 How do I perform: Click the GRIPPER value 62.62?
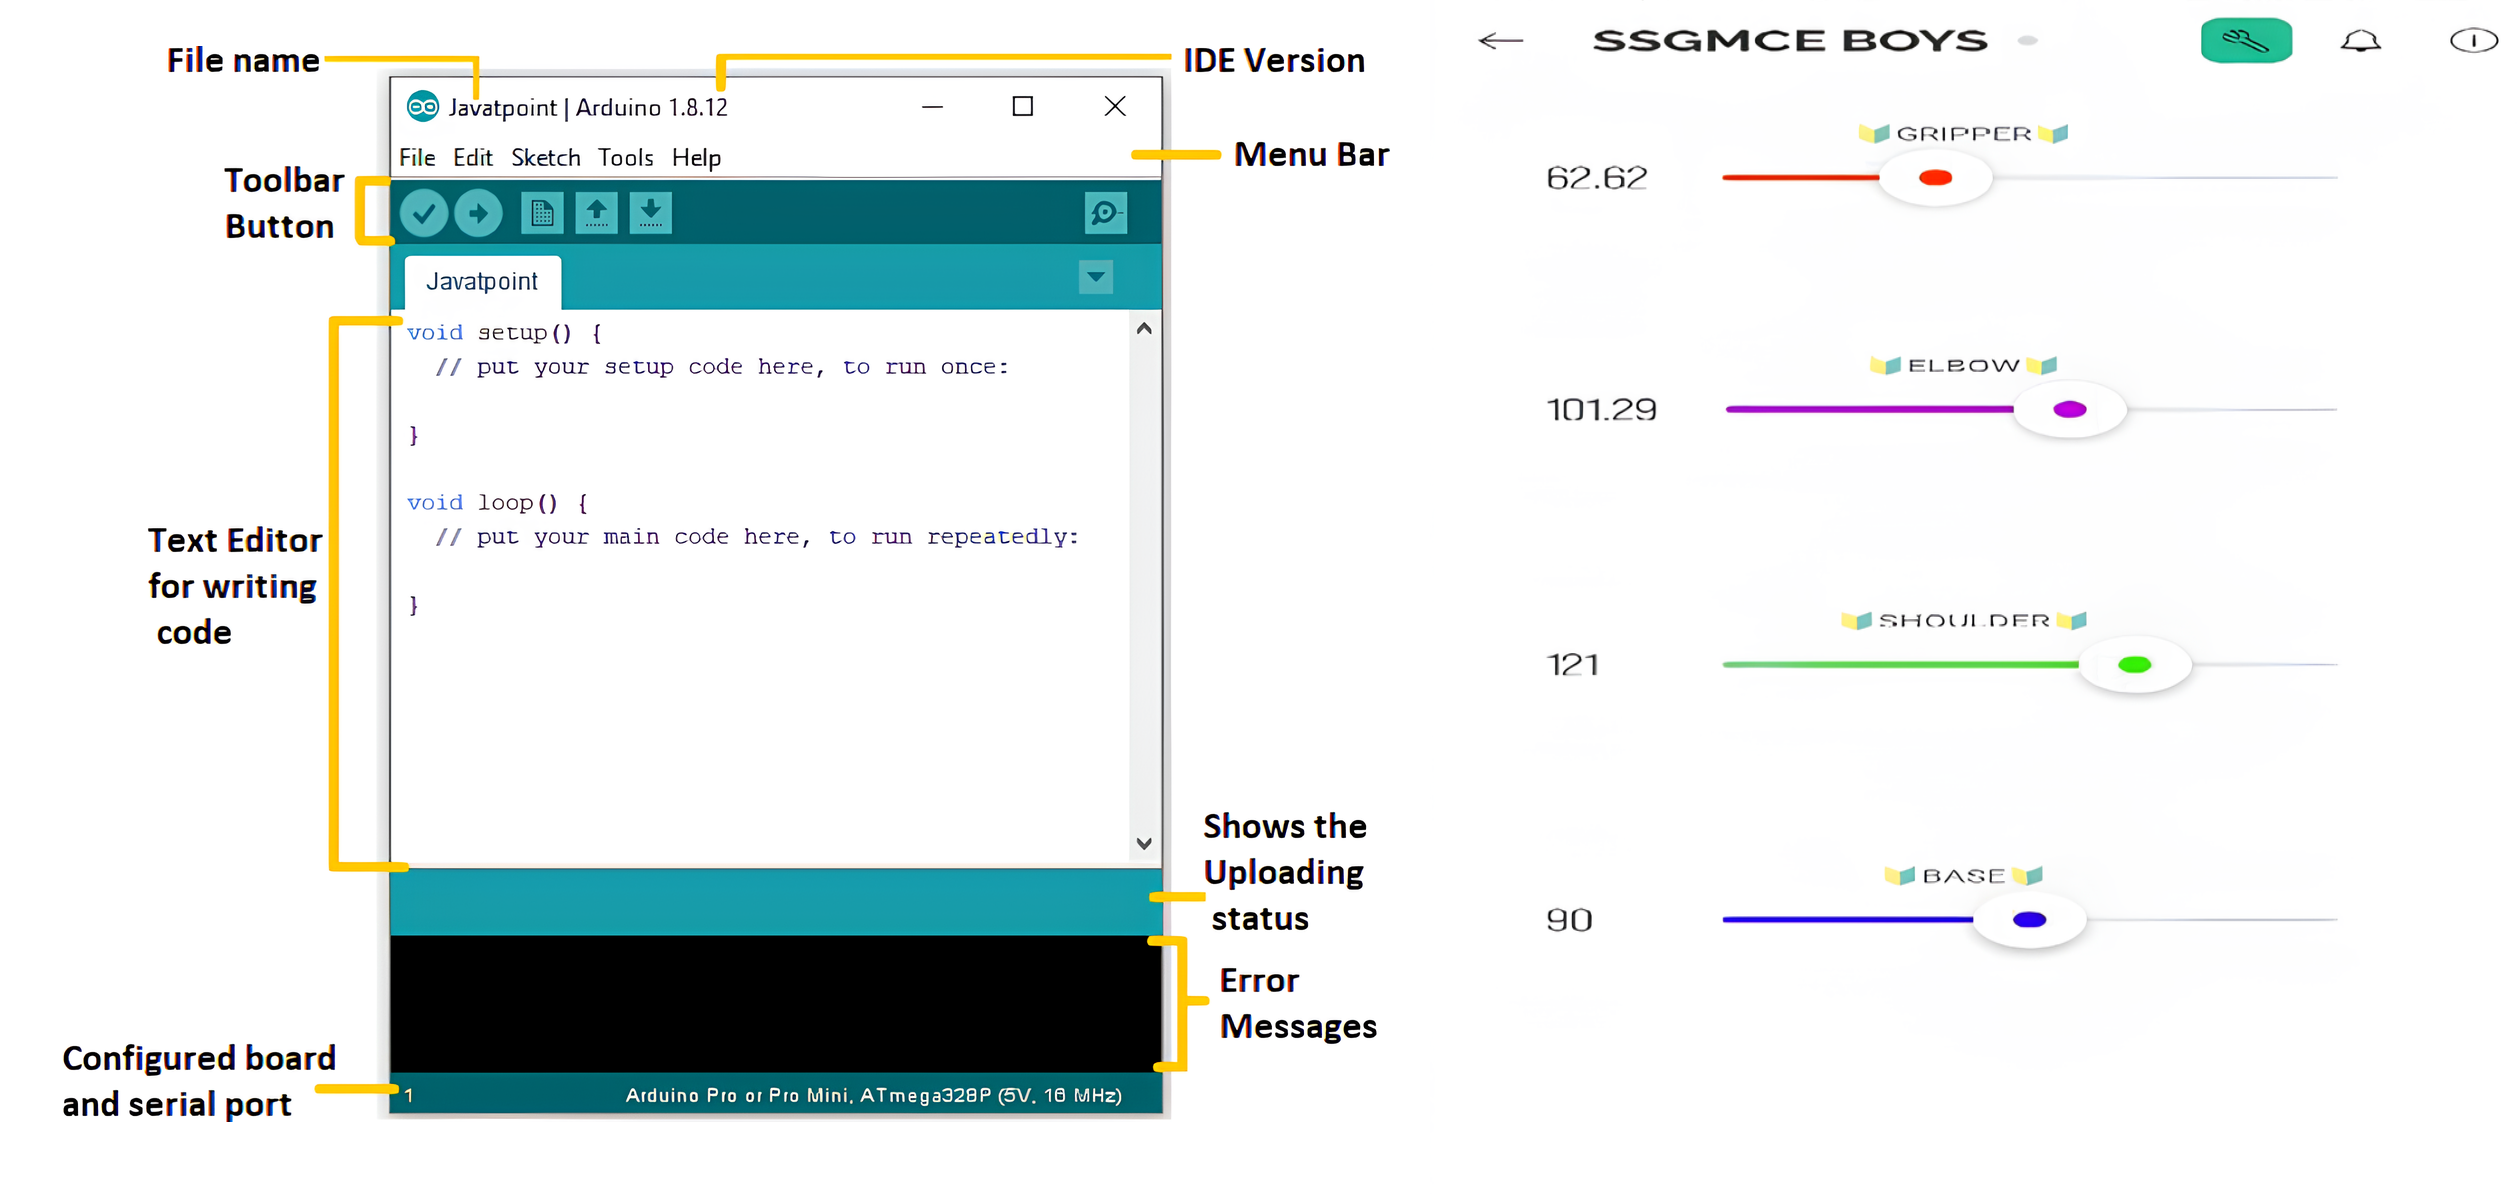click(x=1596, y=178)
